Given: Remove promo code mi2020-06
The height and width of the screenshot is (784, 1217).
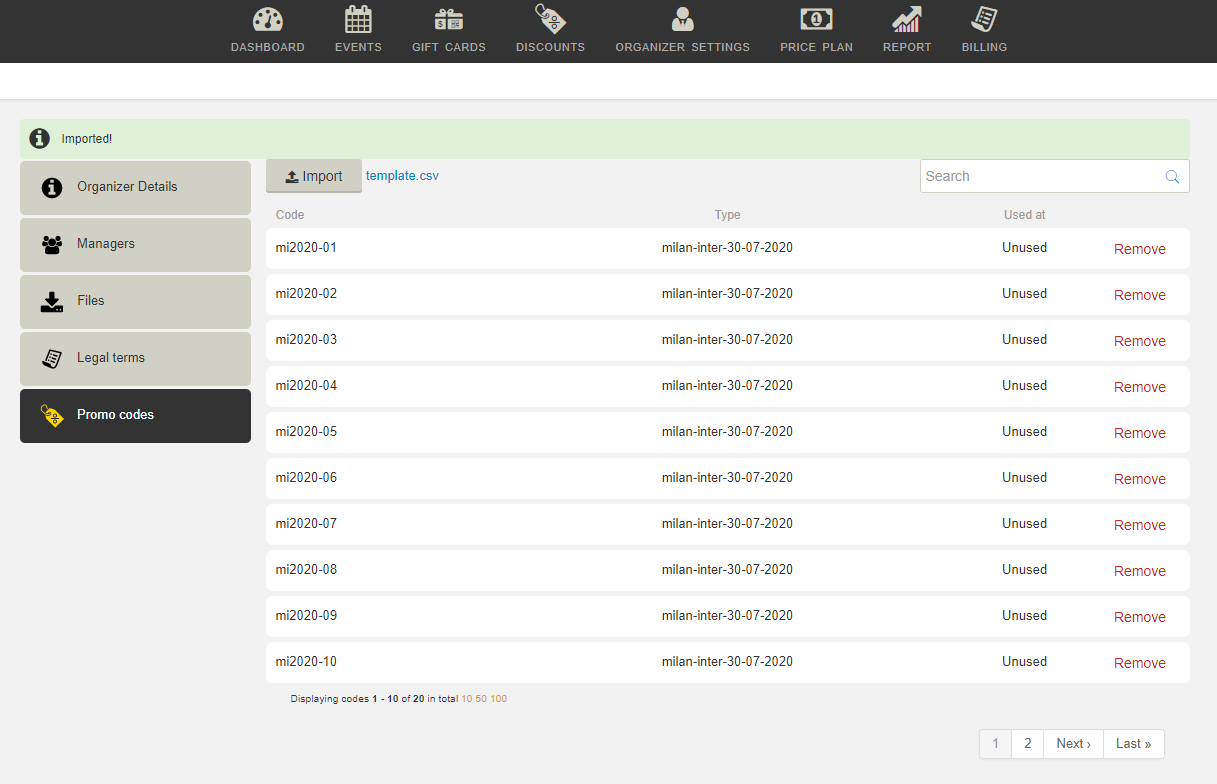Looking at the screenshot, I should pos(1140,479).
